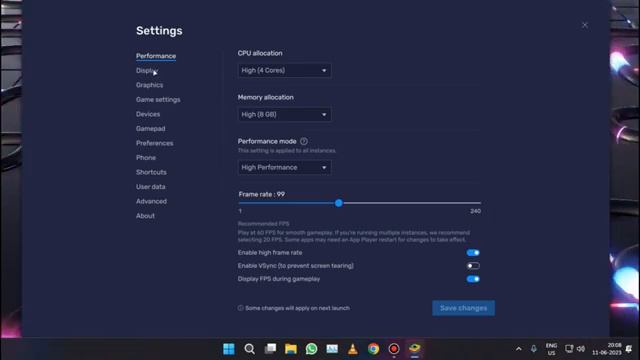Expand the Memory allocation dropdown
The height and width of the screenshot is (360, 640).
284,114
